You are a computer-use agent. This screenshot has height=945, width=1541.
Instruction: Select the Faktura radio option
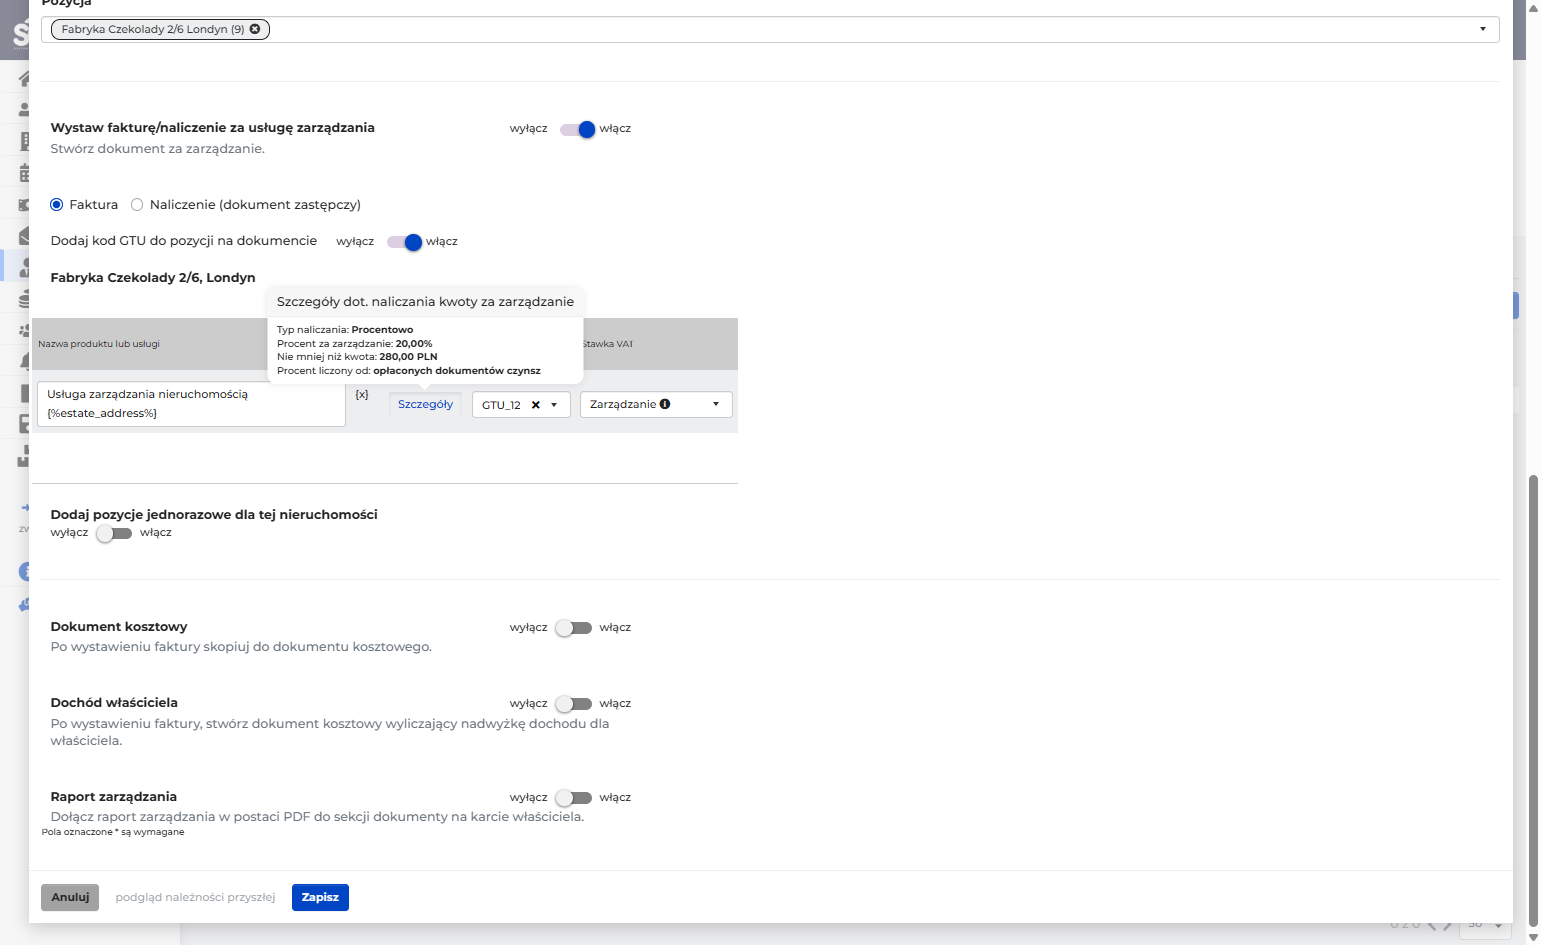click(x=57, y=205)
